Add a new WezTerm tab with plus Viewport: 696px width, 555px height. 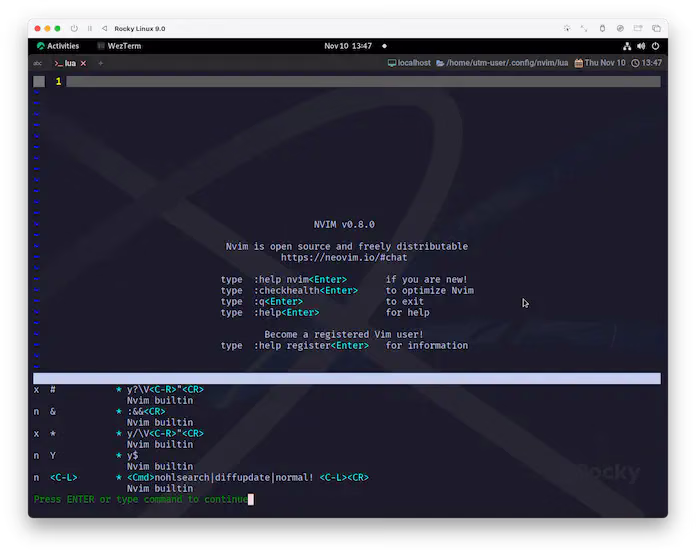(x=101, y=63)
